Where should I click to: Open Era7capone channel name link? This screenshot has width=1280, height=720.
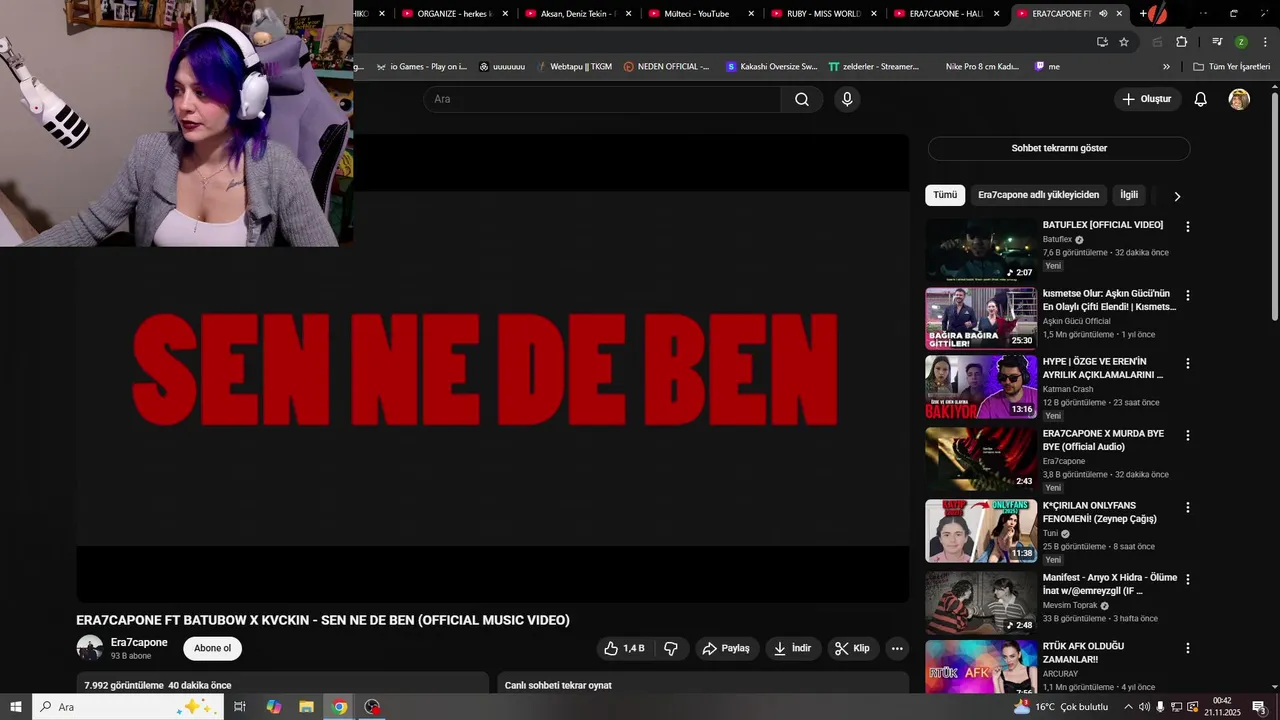[x=139, y=642]
